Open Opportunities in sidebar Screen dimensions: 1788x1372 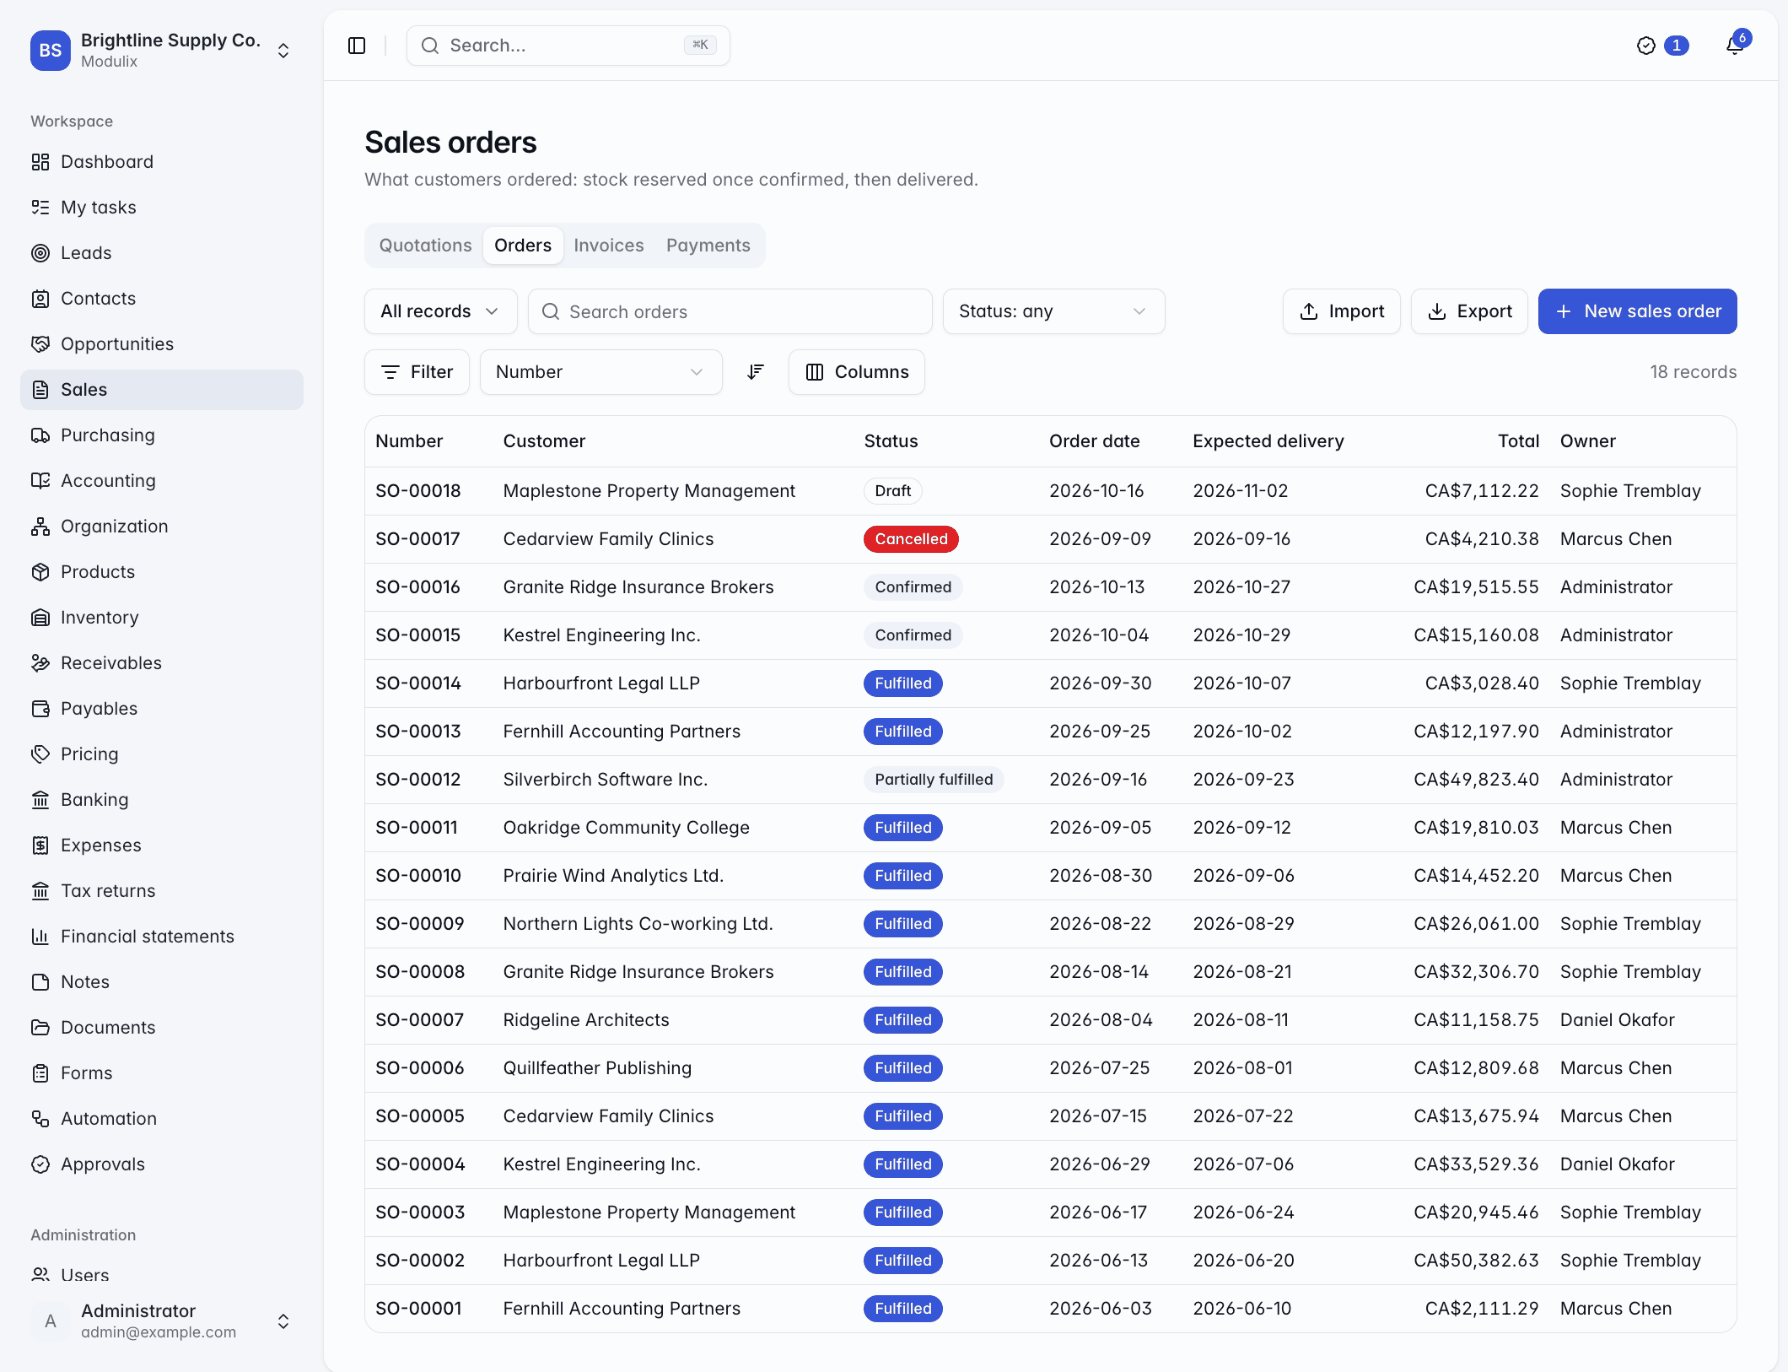[161, 344]
